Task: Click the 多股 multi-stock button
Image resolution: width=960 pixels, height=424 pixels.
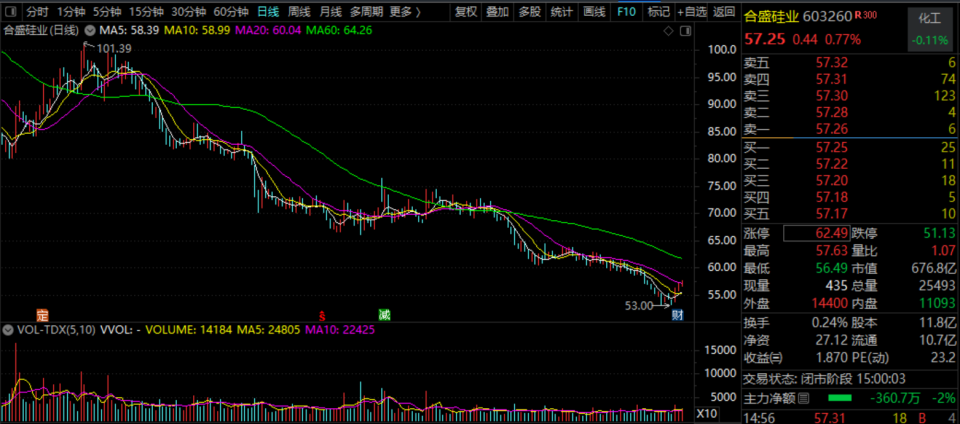Action: (530, 11)
